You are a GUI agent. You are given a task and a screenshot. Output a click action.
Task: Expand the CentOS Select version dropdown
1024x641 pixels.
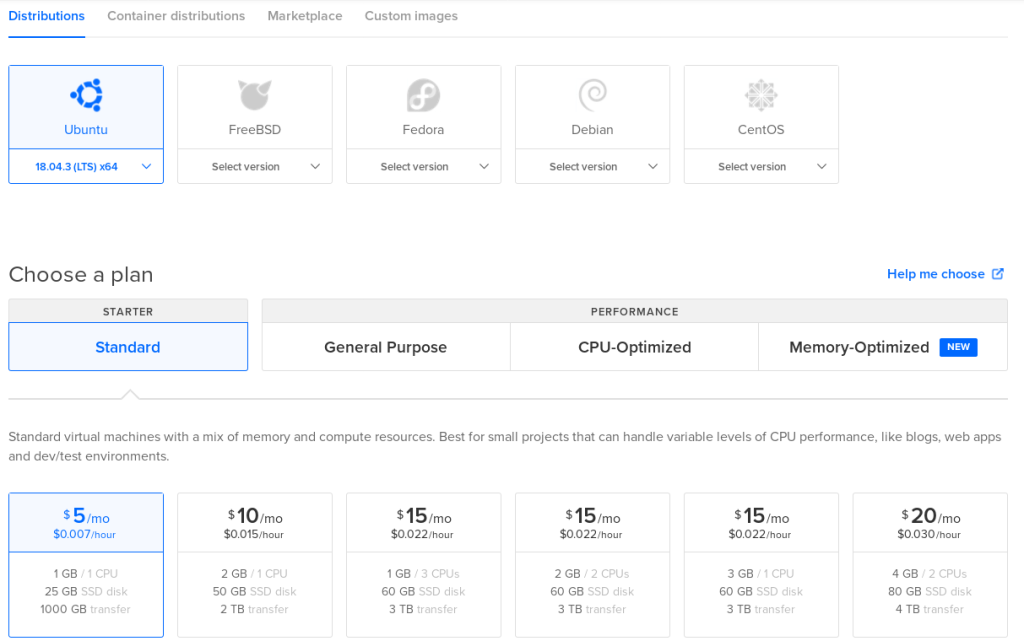coord(761,167)
